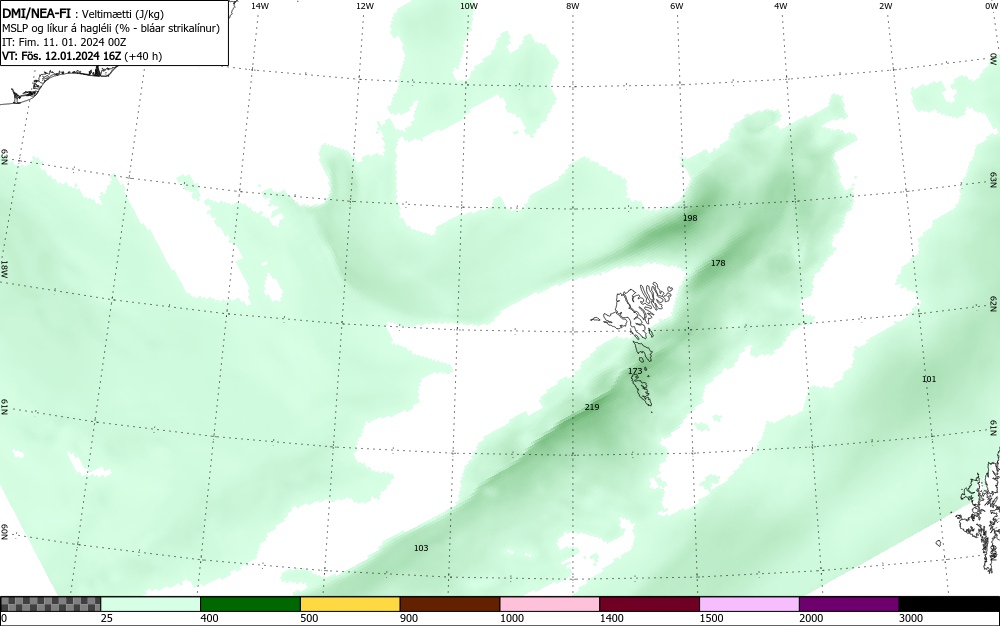1000x626 pixels.
Task: Click the yellow 500–900 legend swatch
Action: pyautogui.click(x=350, y=604)
